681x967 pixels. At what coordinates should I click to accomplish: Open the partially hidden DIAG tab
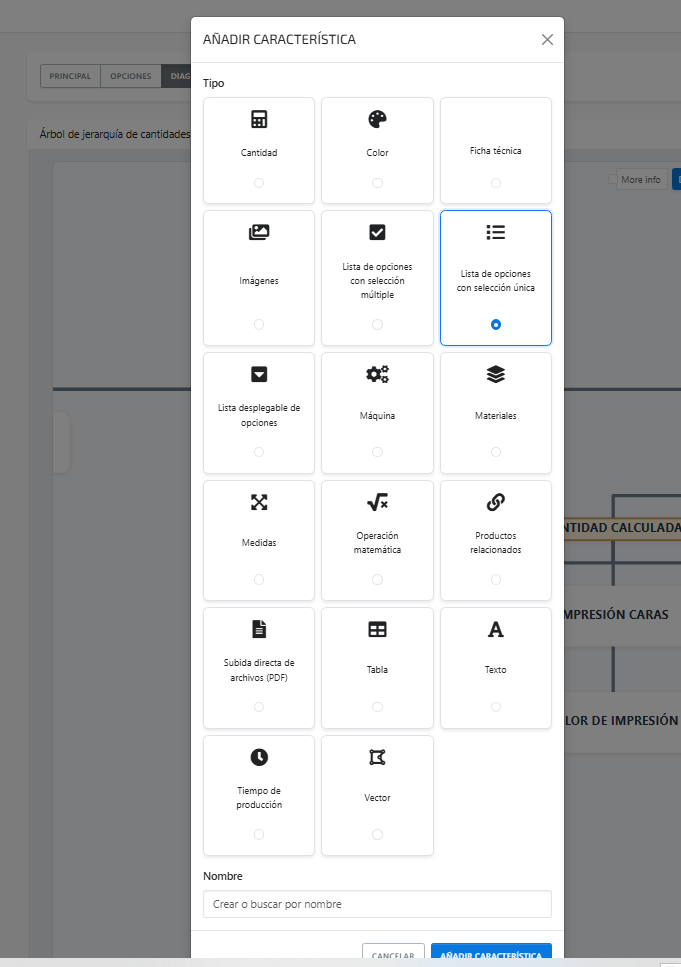(176, 76)
